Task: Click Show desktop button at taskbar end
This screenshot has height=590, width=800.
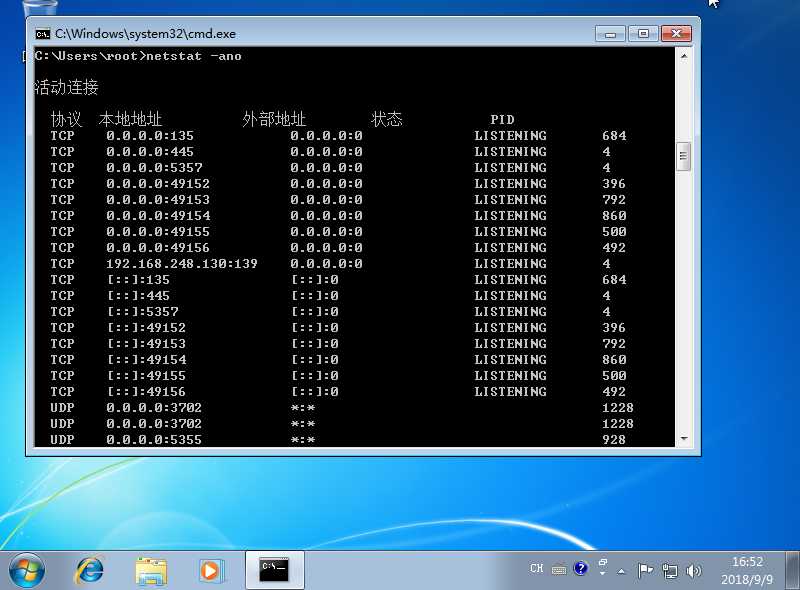Action: tap(792, 570)
